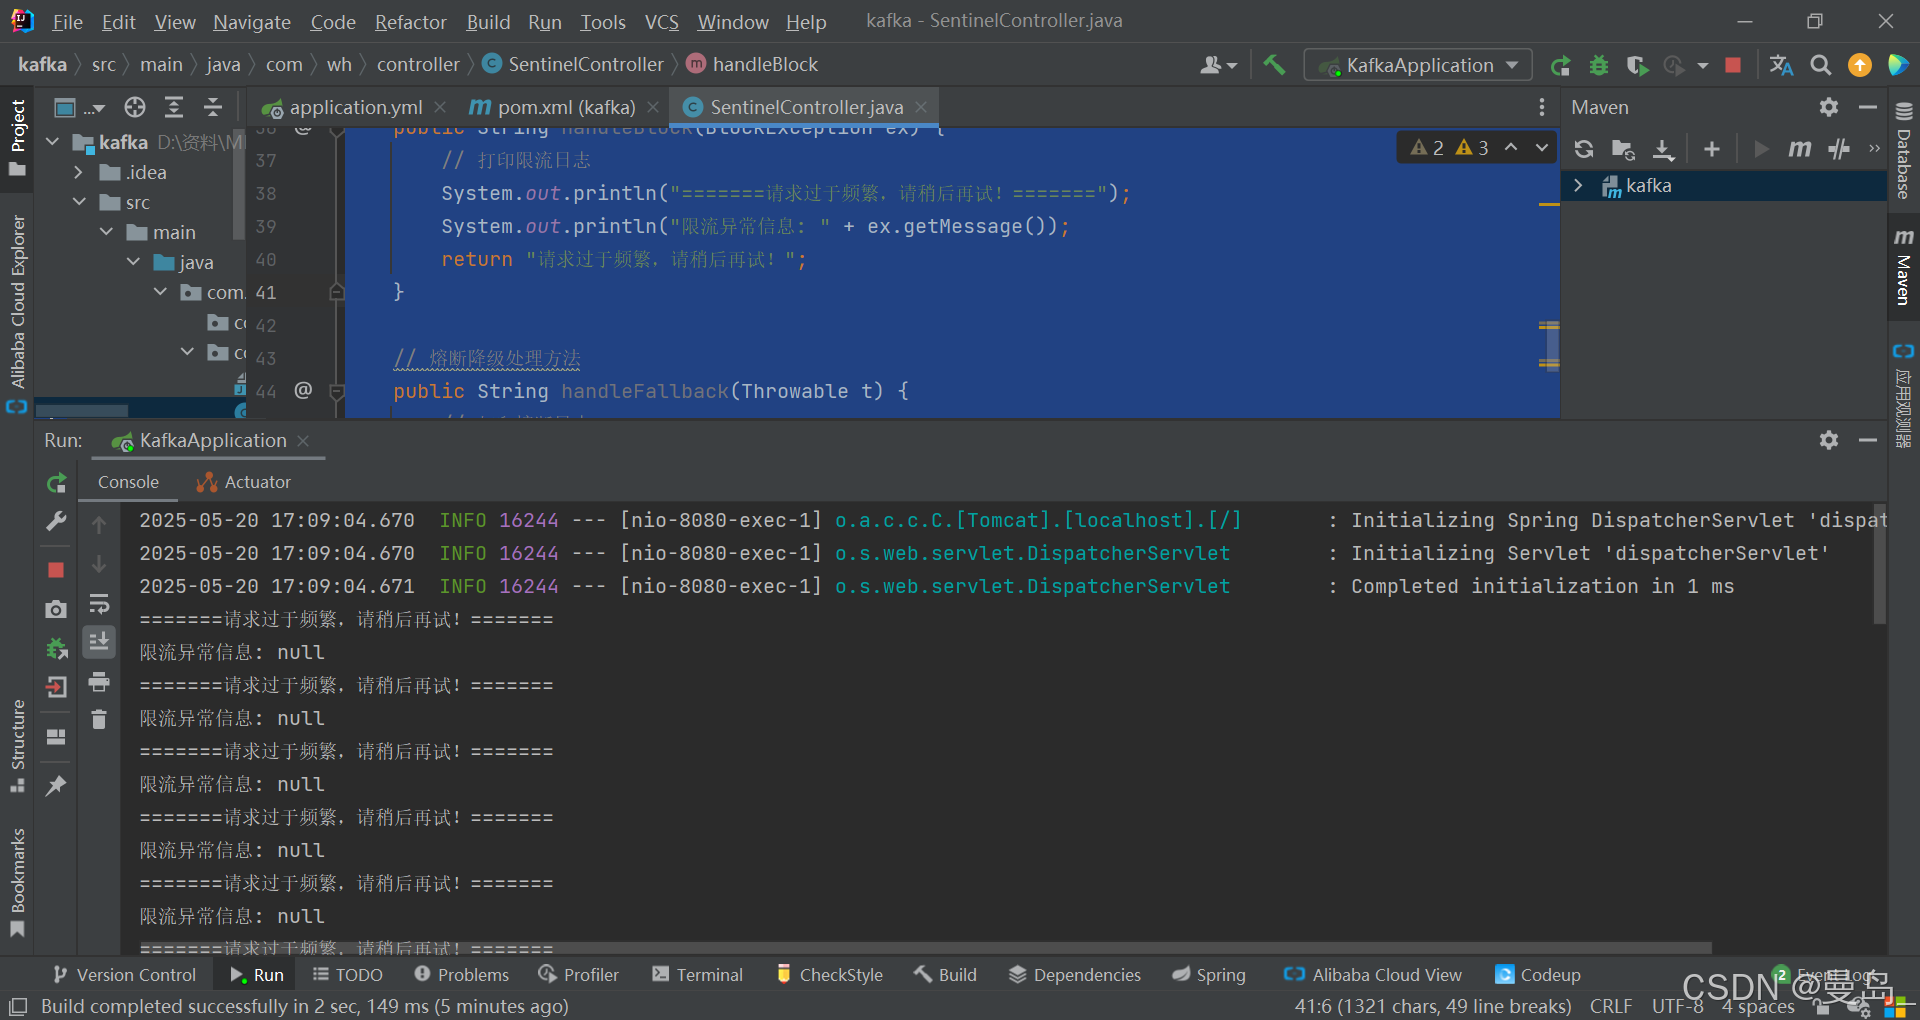The image size is (1920, 1020).
Task: Switch to Actuator tab
Action: point(243,482)
